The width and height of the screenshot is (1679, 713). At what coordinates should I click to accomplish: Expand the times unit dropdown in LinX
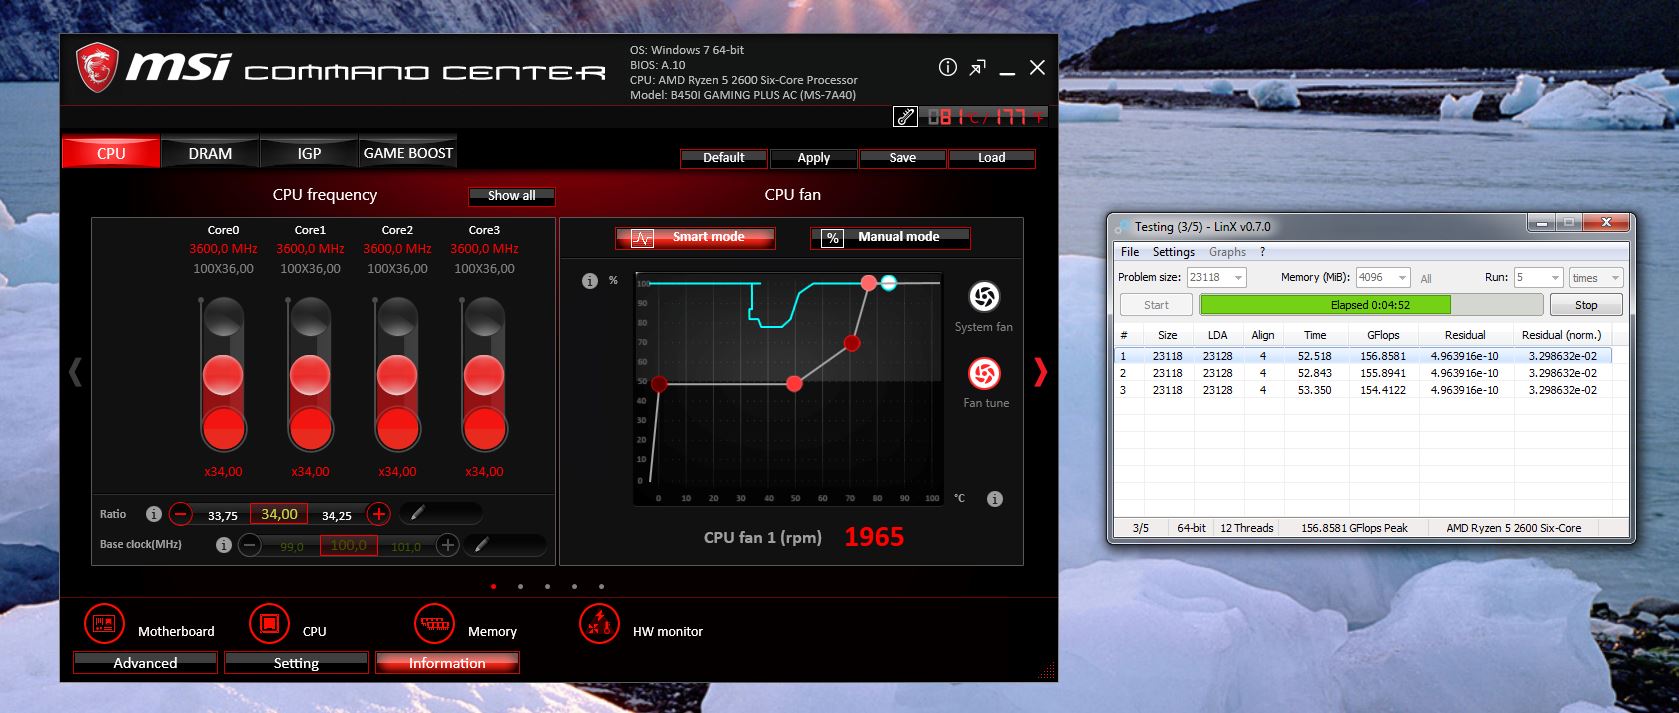tap(1614, 278)
